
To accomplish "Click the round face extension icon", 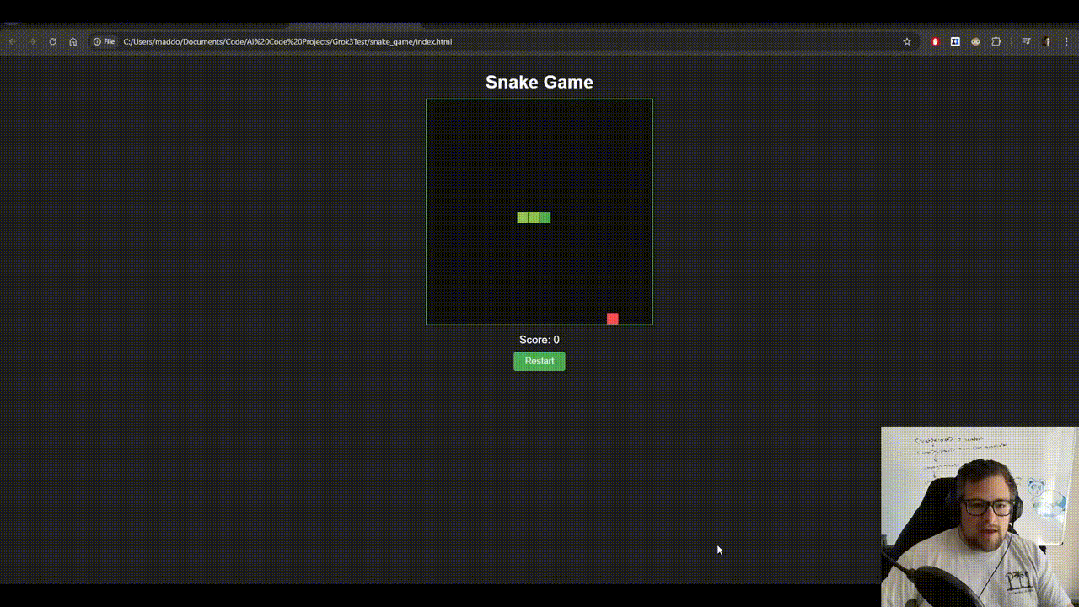I will [975, 42].
